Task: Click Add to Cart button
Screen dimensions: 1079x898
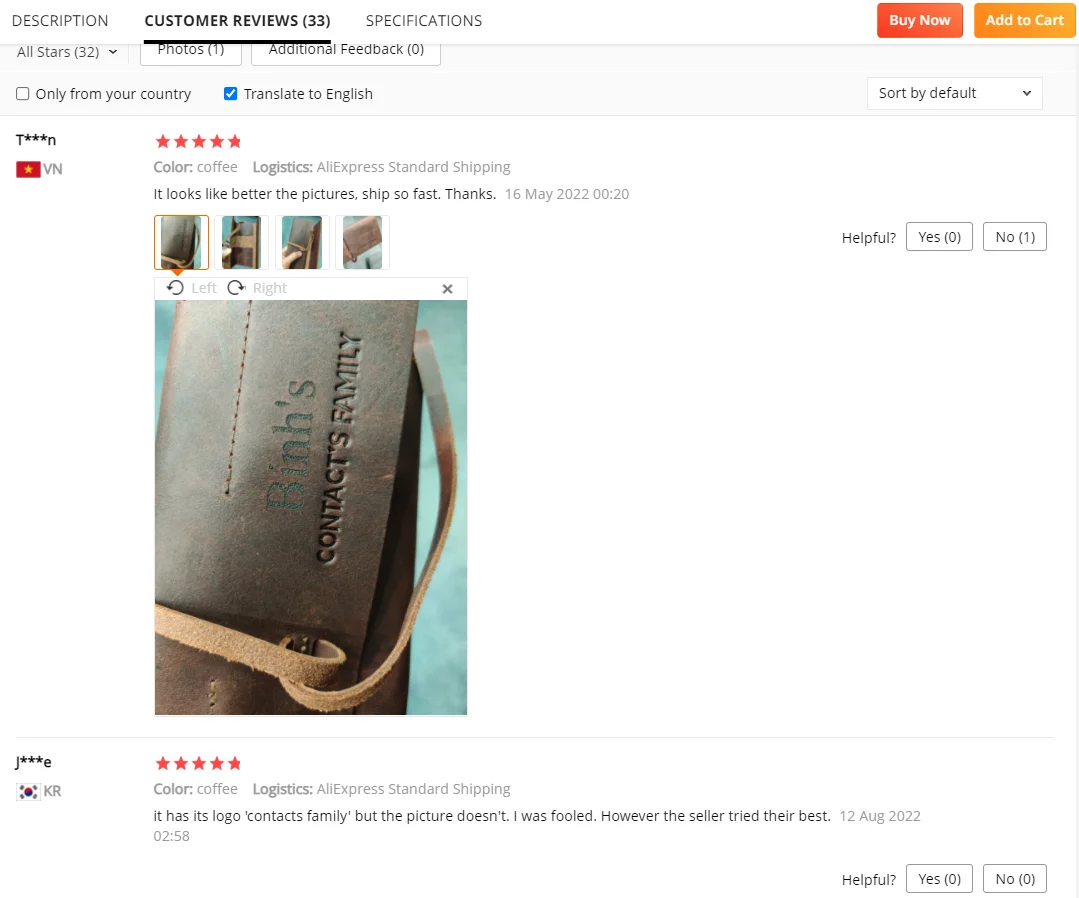Action: [x=1024, y=20]
